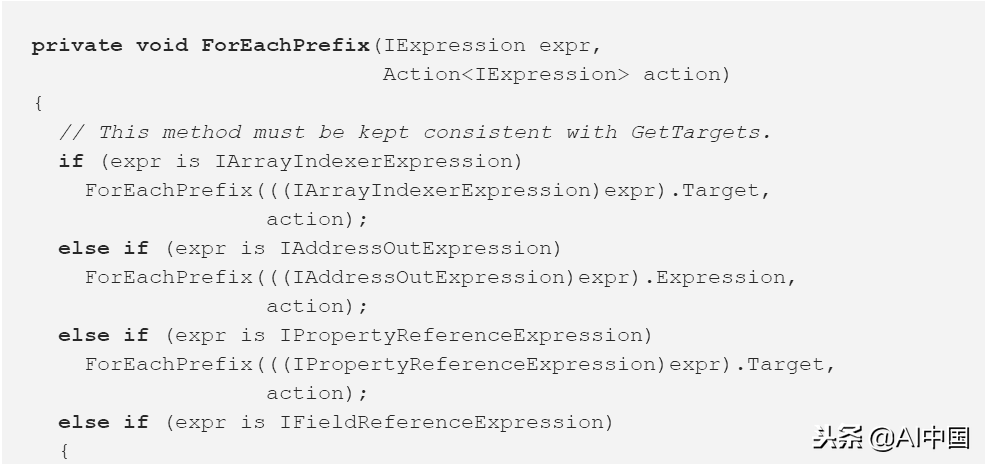Click the IFieldReferenceExpression type name

click(x=473, y=422)
